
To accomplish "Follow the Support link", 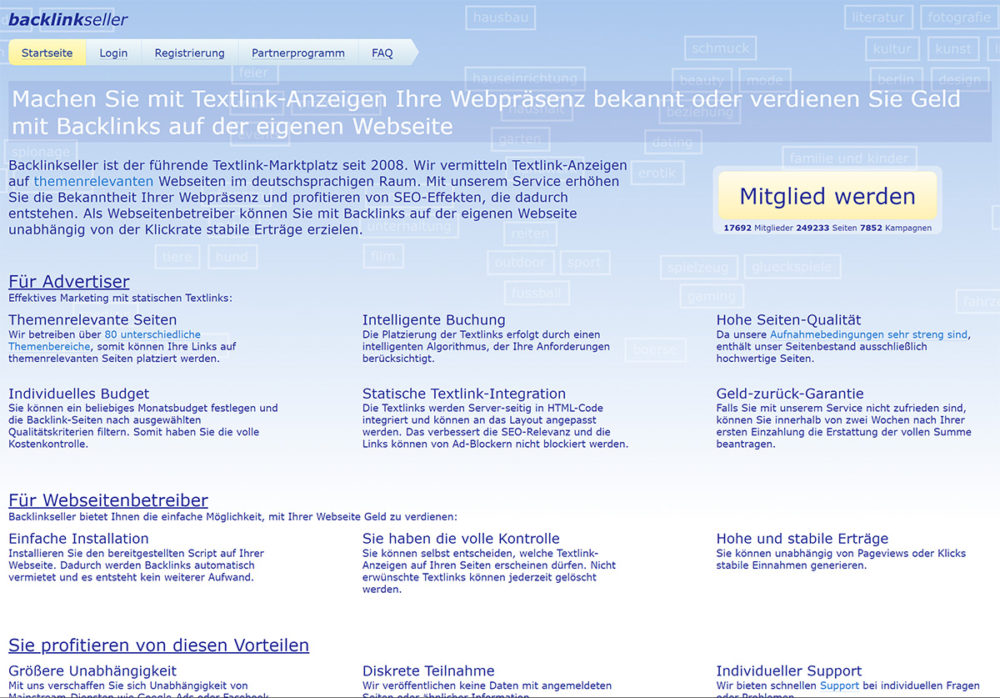I will coord(839,685).
